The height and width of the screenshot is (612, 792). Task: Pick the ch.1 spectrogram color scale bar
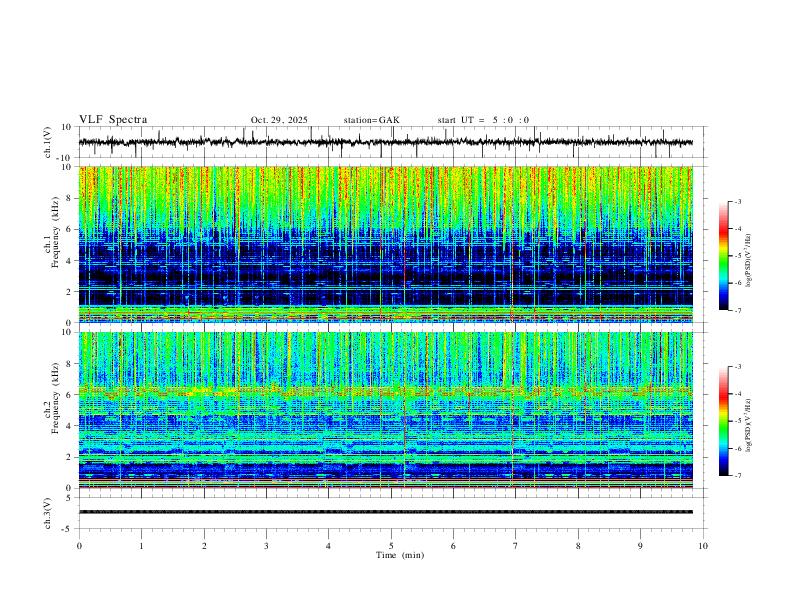(x=723, y=255)
